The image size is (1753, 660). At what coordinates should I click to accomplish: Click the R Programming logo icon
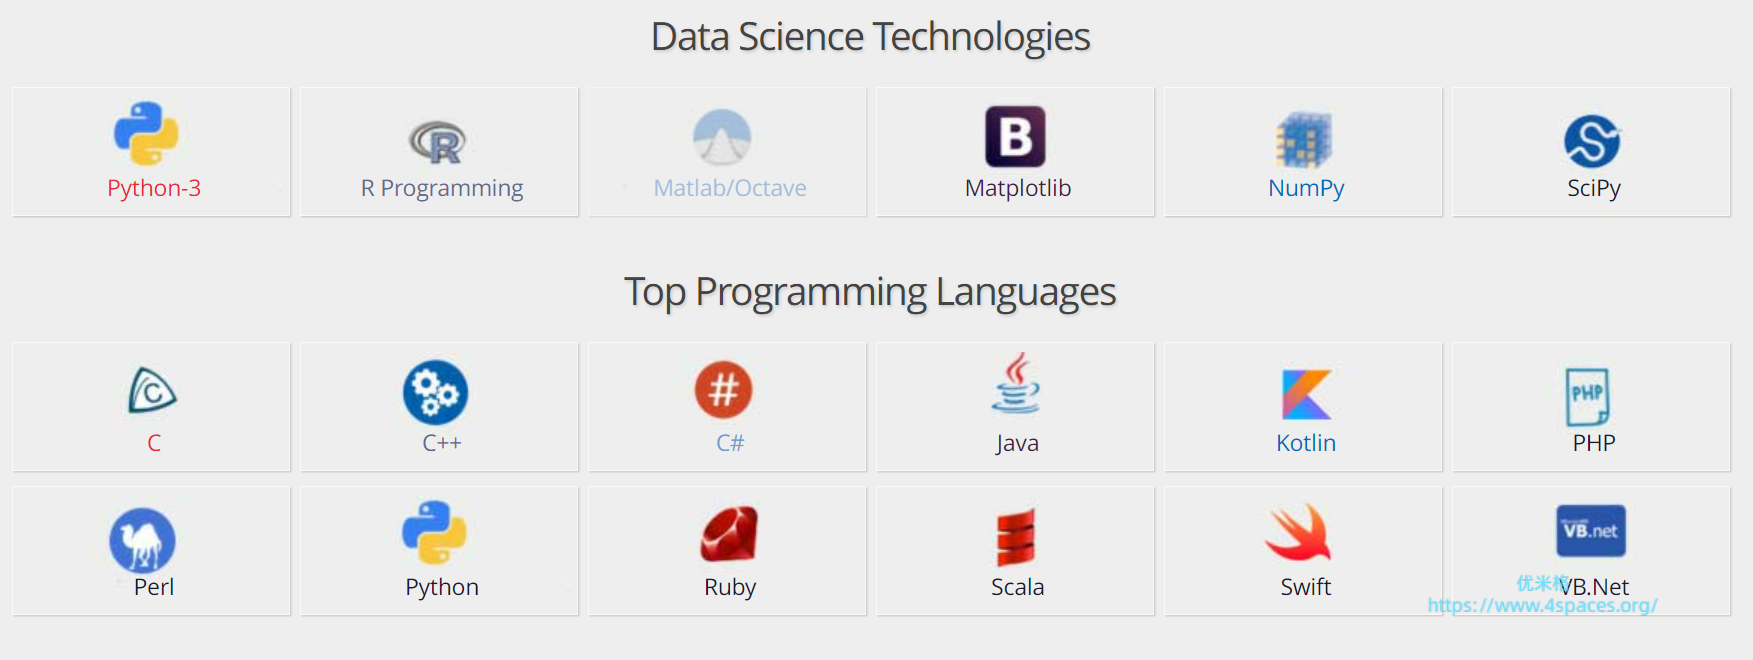pyautogui.click(x=438, y=142)
